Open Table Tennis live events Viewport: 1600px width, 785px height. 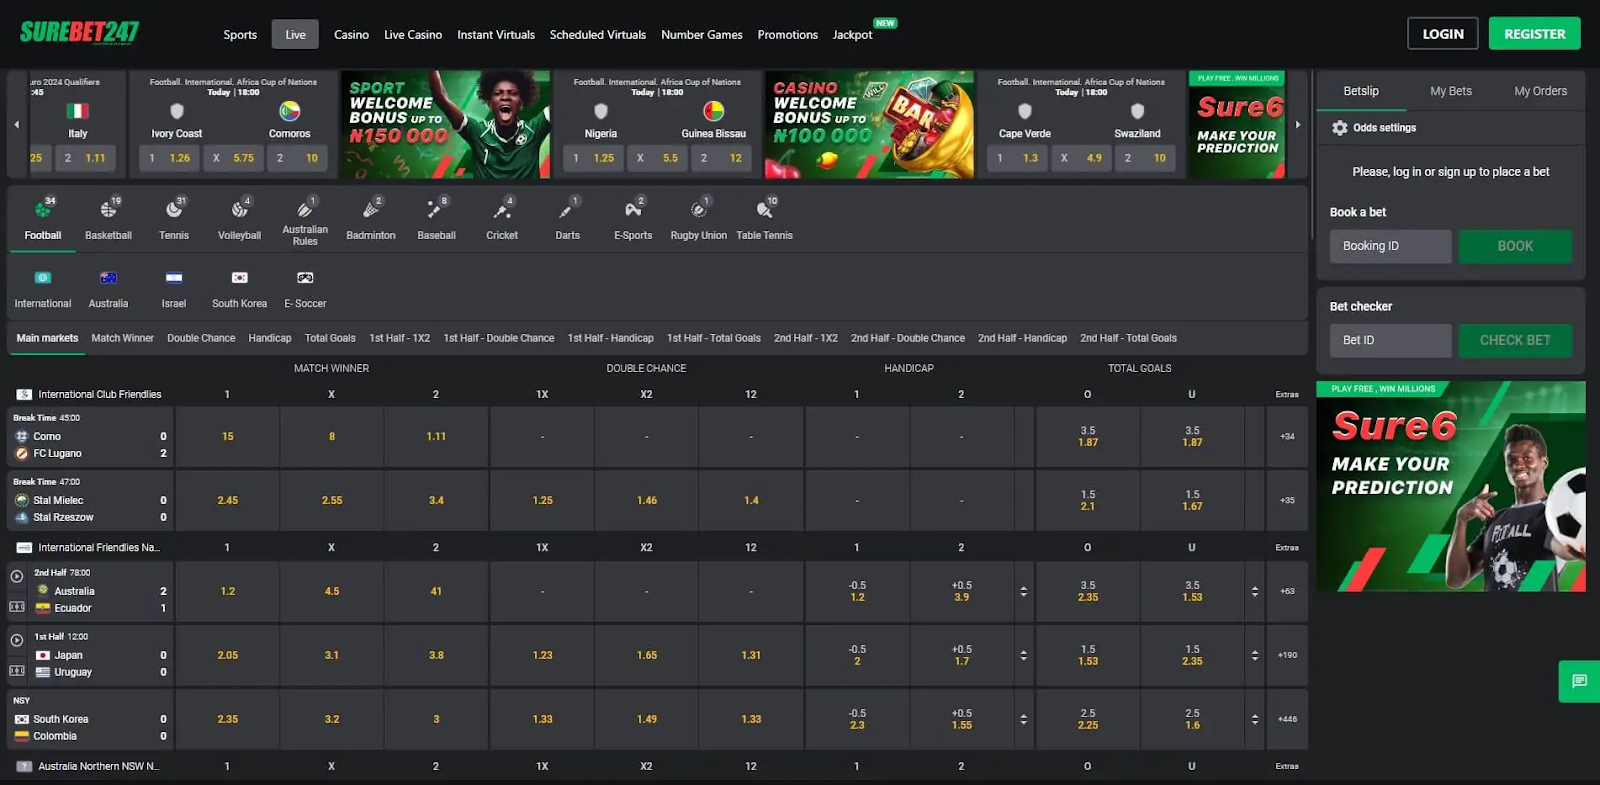764,210
